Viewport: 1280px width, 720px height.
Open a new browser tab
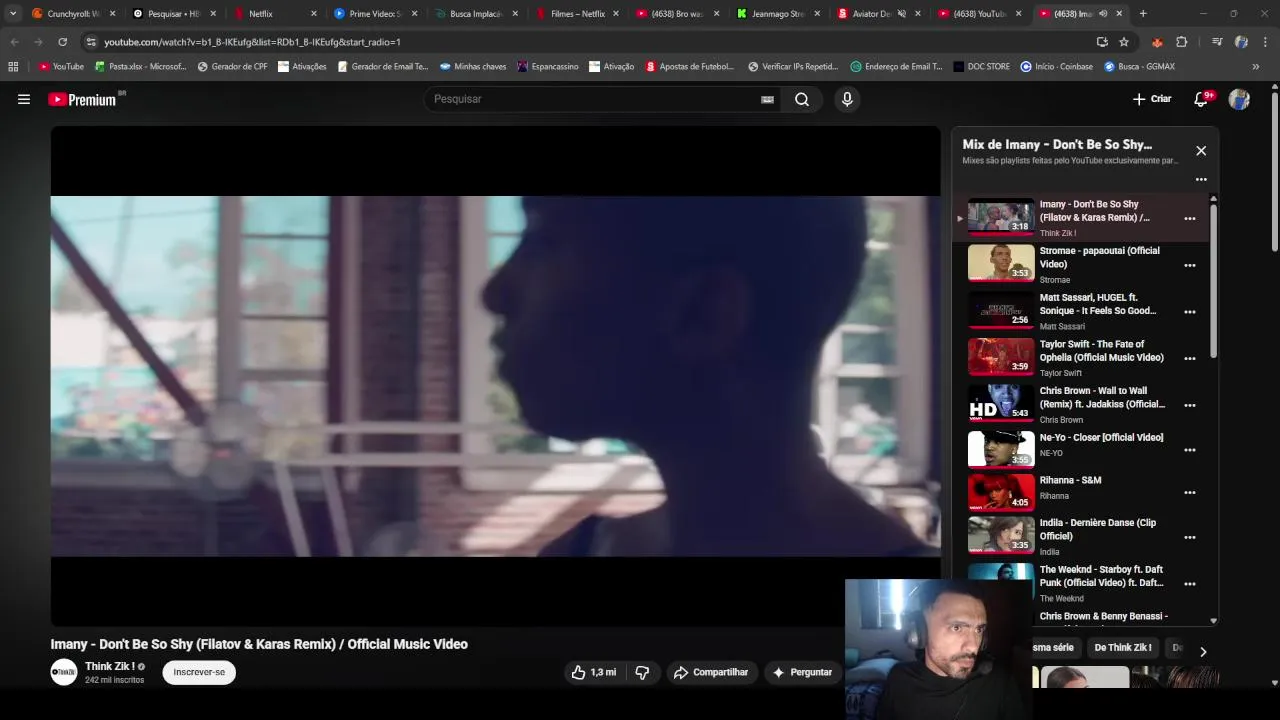tap(1143, 14)
